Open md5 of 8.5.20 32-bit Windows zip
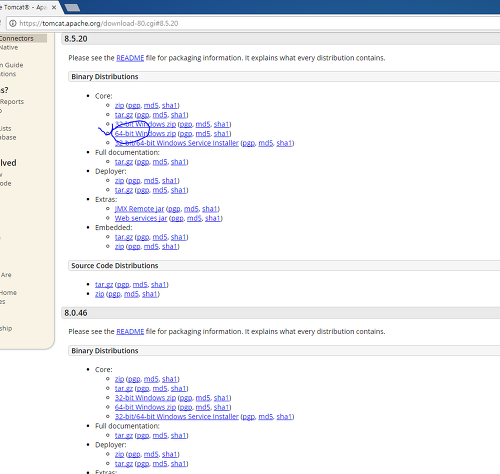Screen dimensions: 500x474 pos(203,124)
